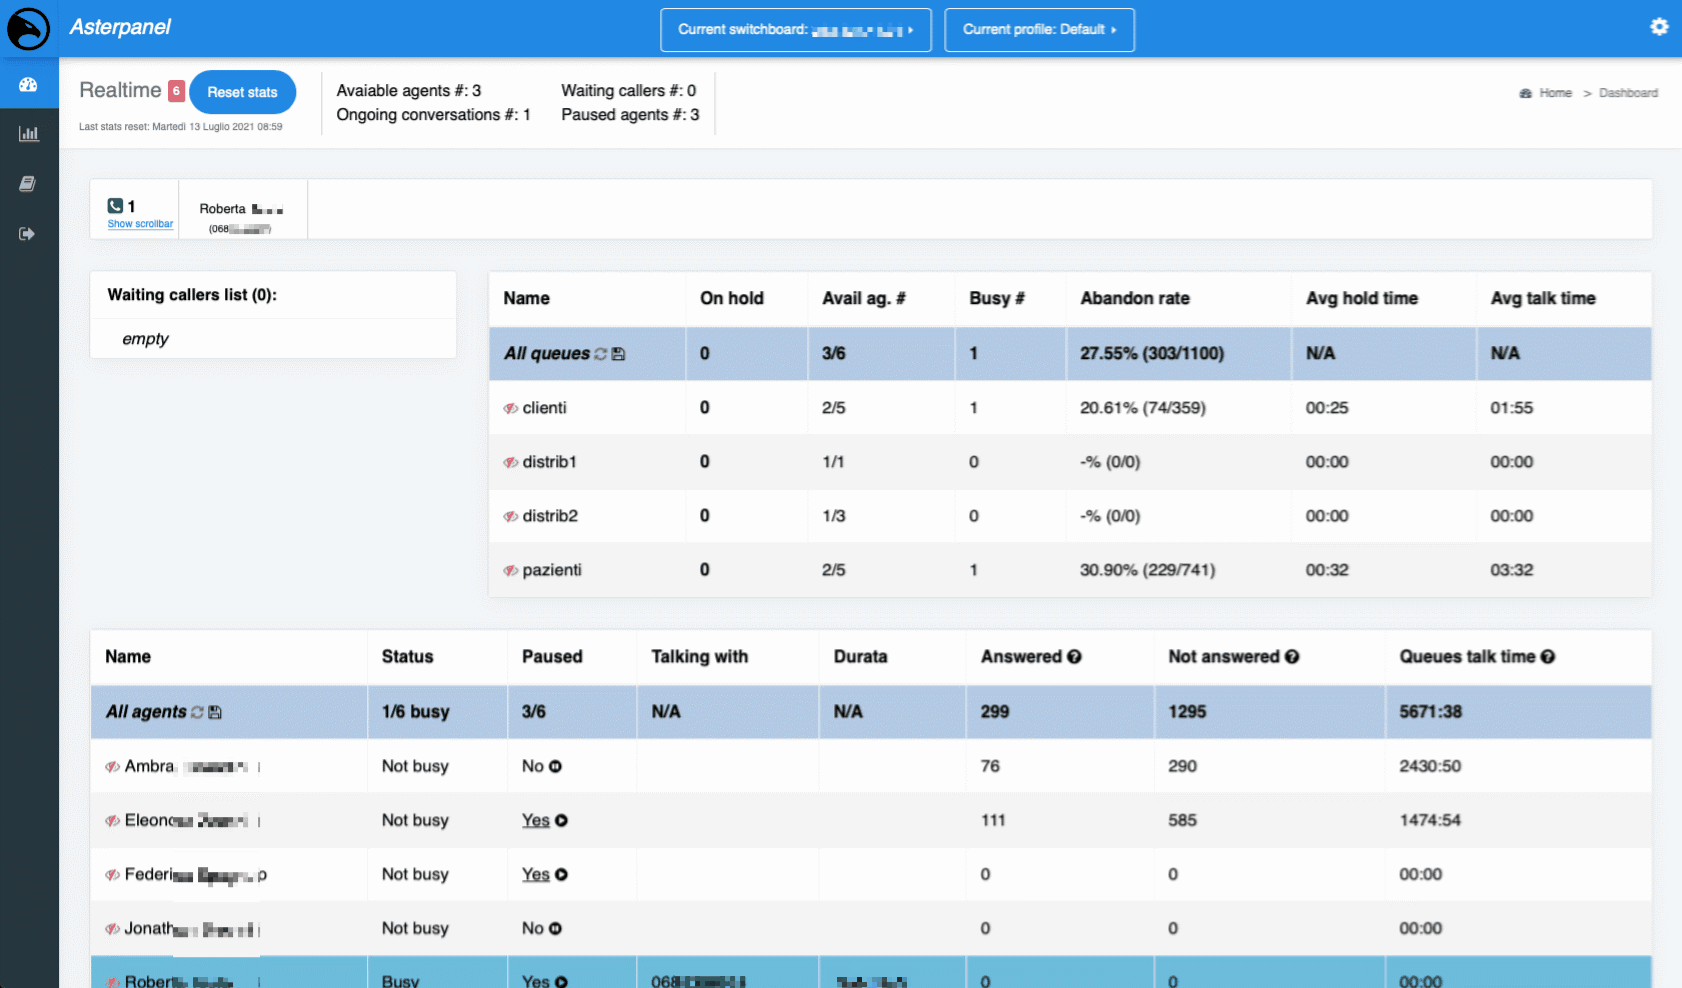Click pause icon beside Ambra's No
Screen dimensions: 1682x988
coord(555,766)
